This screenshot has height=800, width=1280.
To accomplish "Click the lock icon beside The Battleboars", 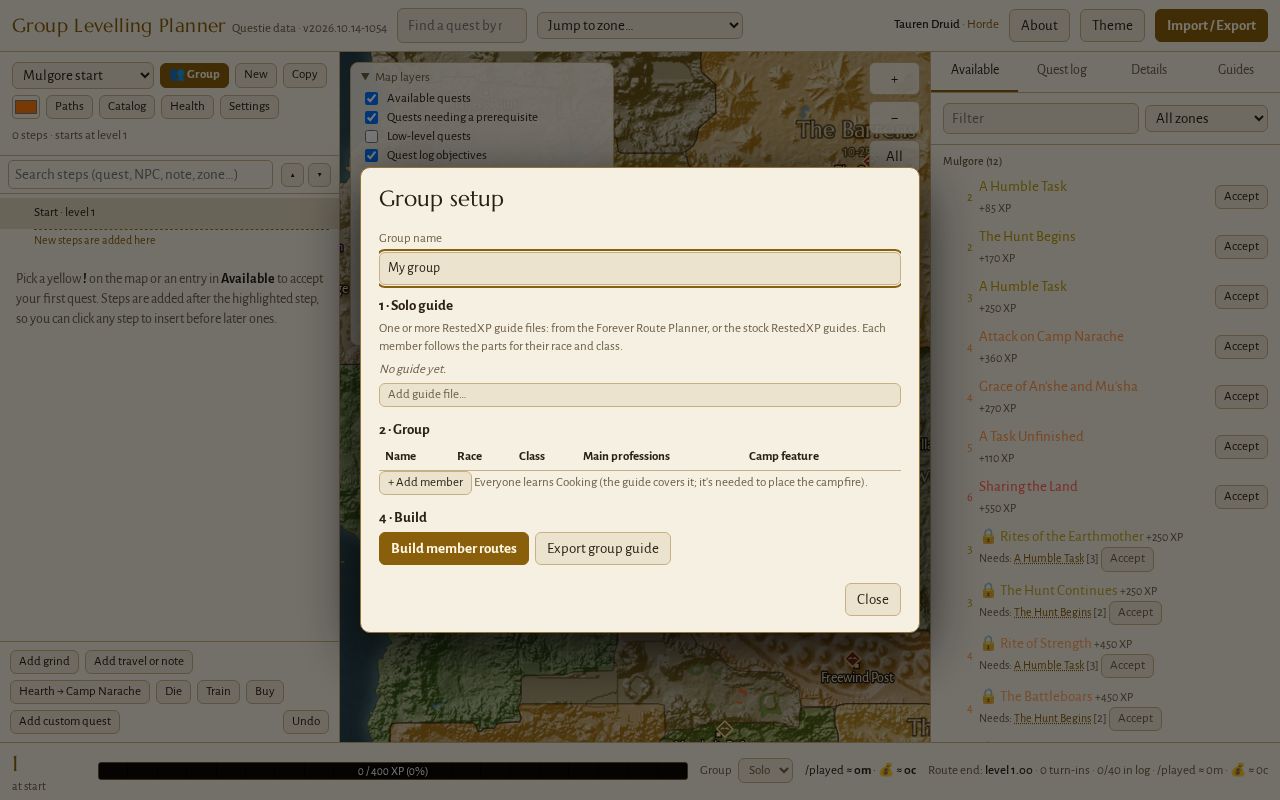I will pos(988,696).
